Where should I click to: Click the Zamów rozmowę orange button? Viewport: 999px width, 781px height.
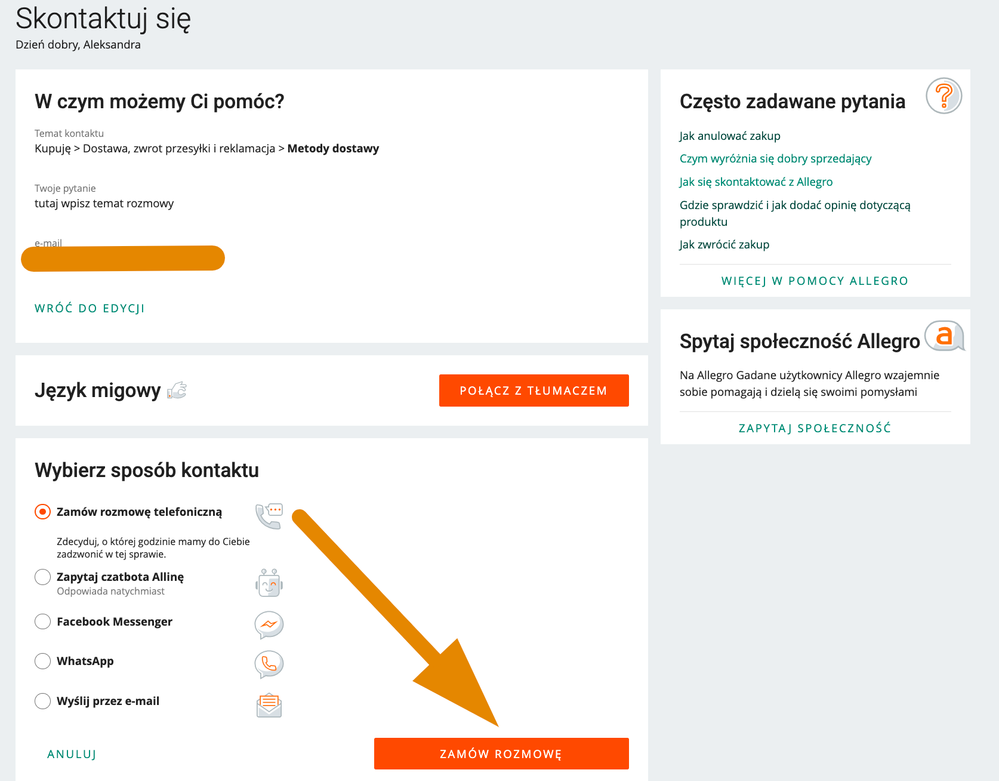(501, 754)
